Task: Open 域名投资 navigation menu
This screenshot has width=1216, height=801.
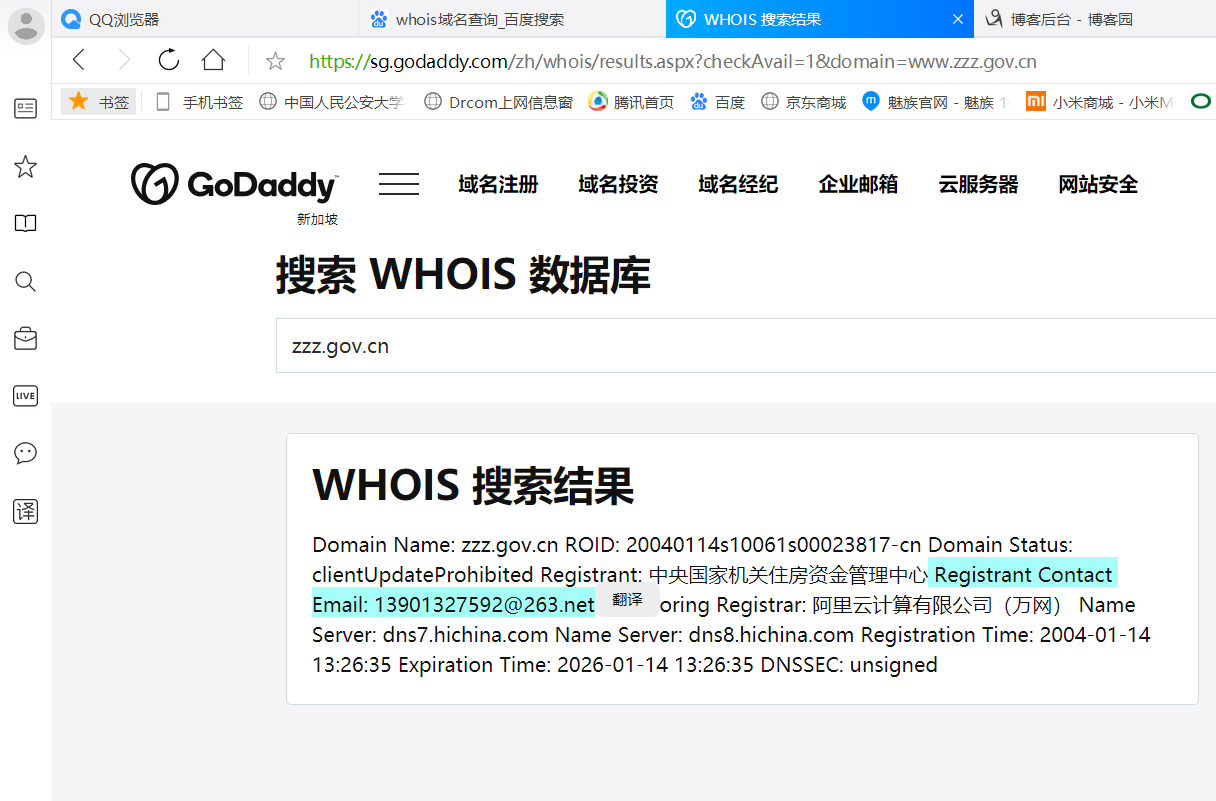Action: (618, 184)
